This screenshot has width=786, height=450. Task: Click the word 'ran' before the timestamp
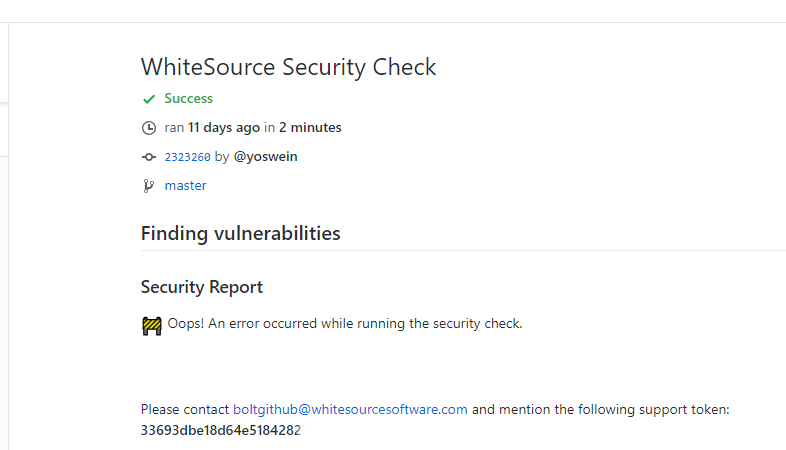pyautogui.click(x=174, y=128)
